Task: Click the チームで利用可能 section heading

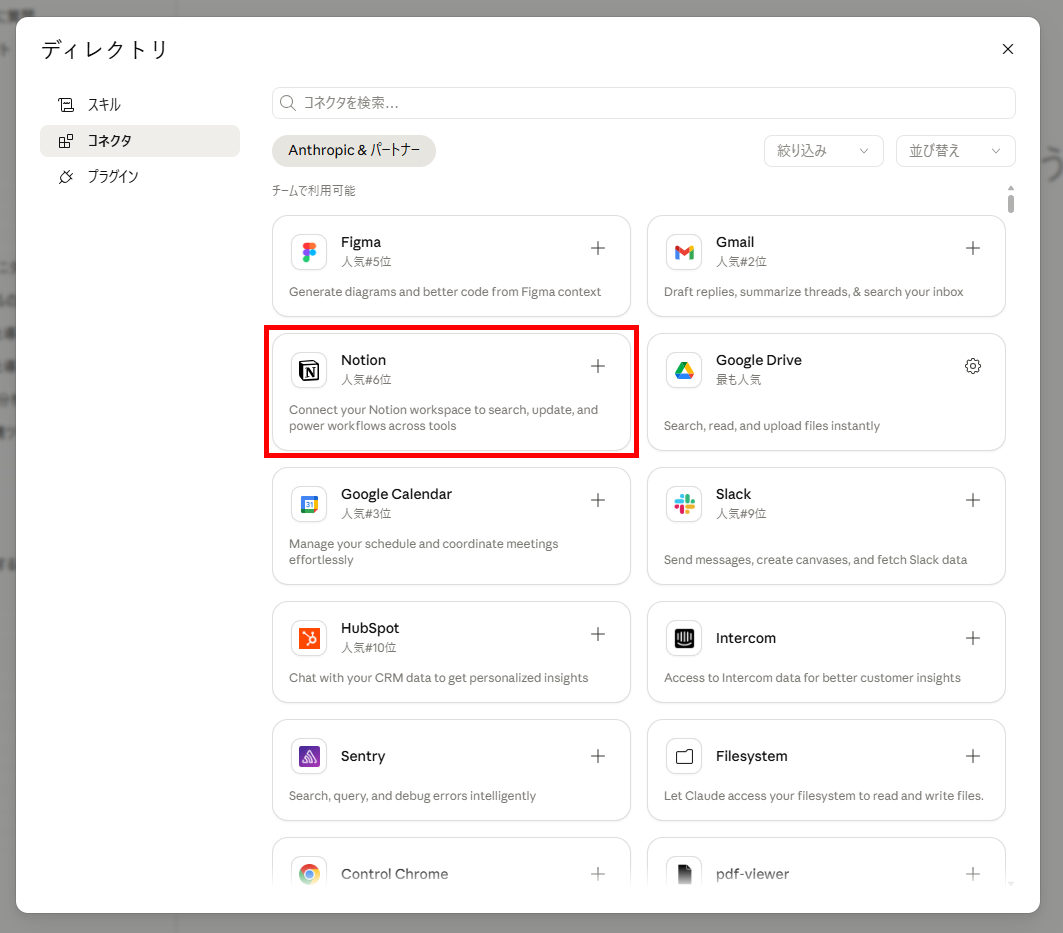Action: [x=314, y=191]
